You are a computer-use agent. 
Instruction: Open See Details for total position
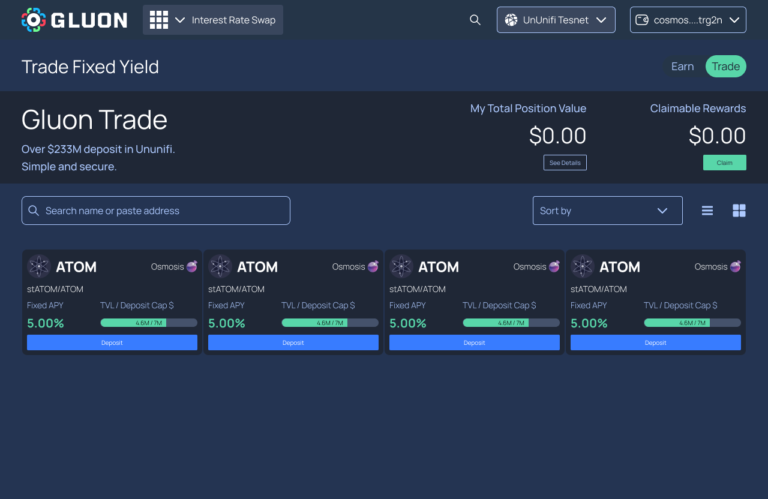click(x=565, y=163)
